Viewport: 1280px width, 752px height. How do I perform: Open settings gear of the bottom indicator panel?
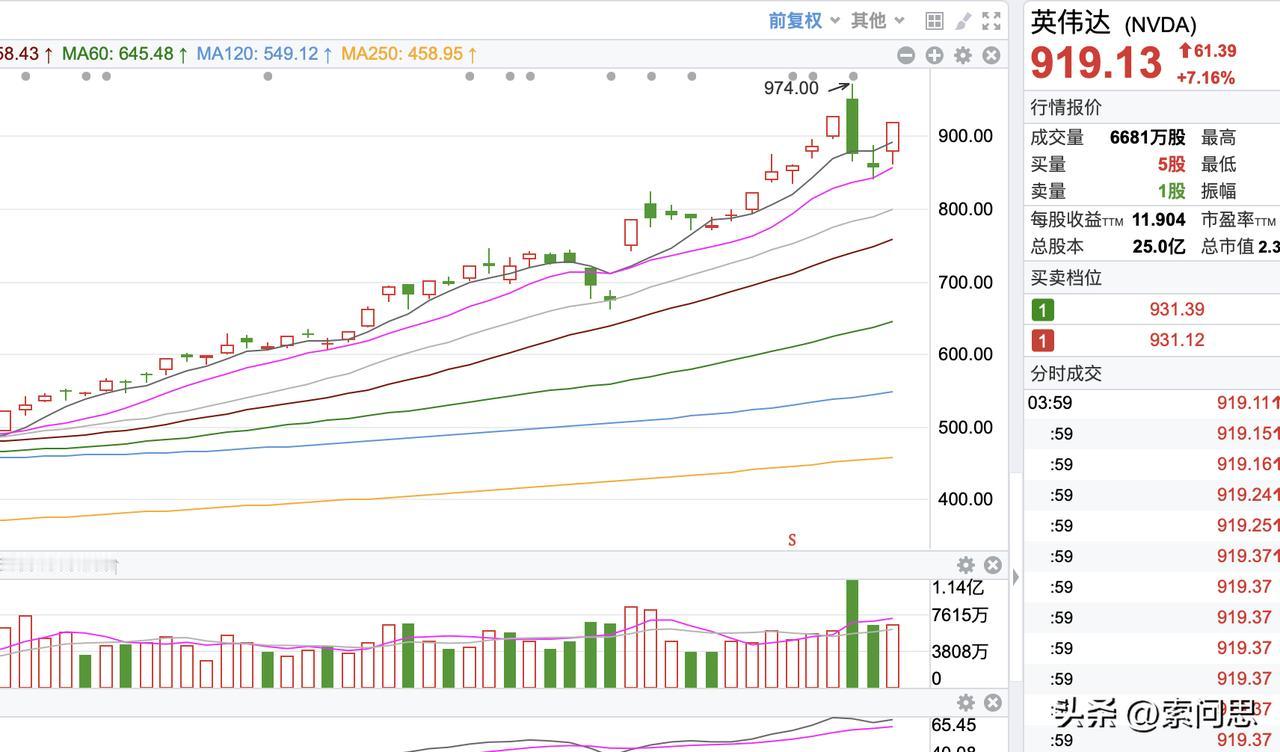click(966, 703)
